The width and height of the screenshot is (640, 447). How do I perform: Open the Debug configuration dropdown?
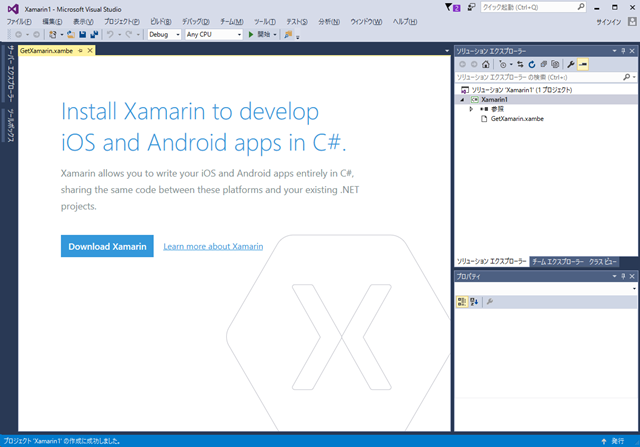click(x=164, y=34)
